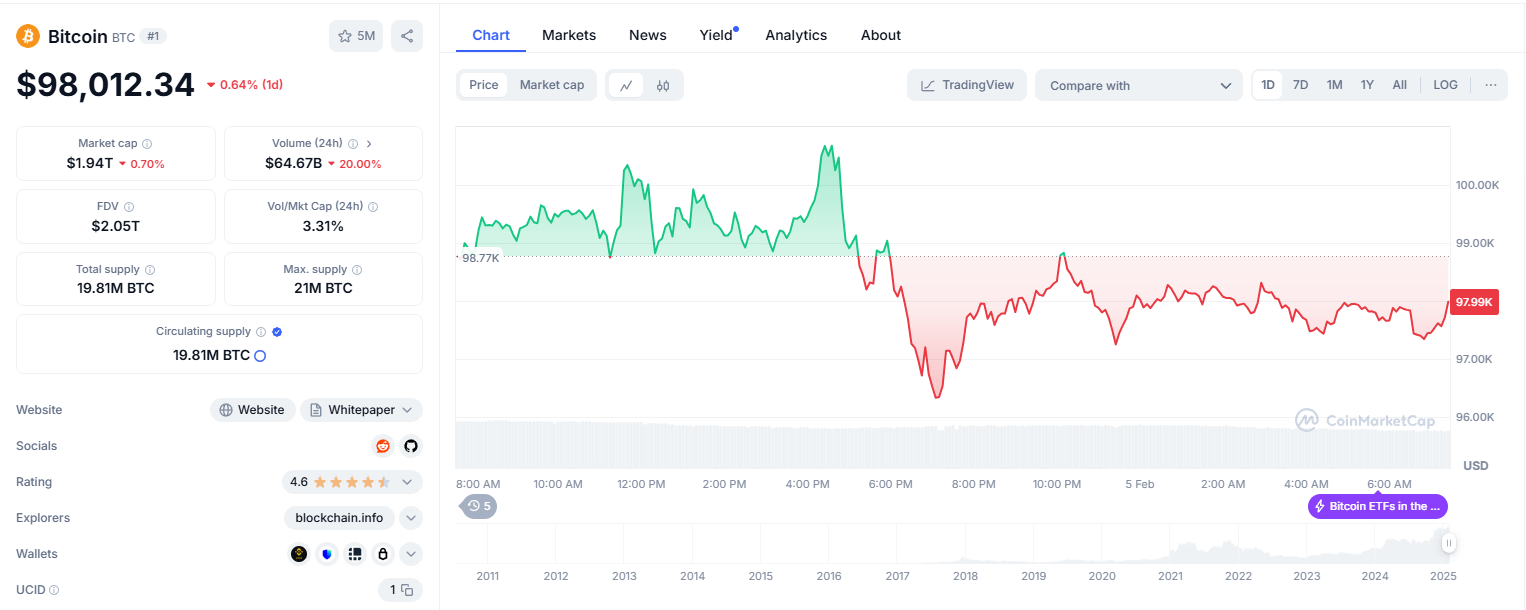The width and height of the screenshot is (1526, 610).
Task: Show Market cap info tooltip icon
Action: [x=147, y=144]
